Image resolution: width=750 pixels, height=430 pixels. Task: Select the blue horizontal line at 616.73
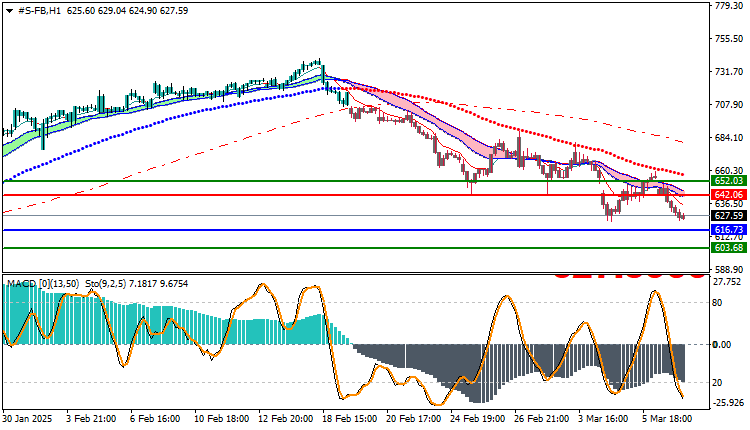point(355,230)
